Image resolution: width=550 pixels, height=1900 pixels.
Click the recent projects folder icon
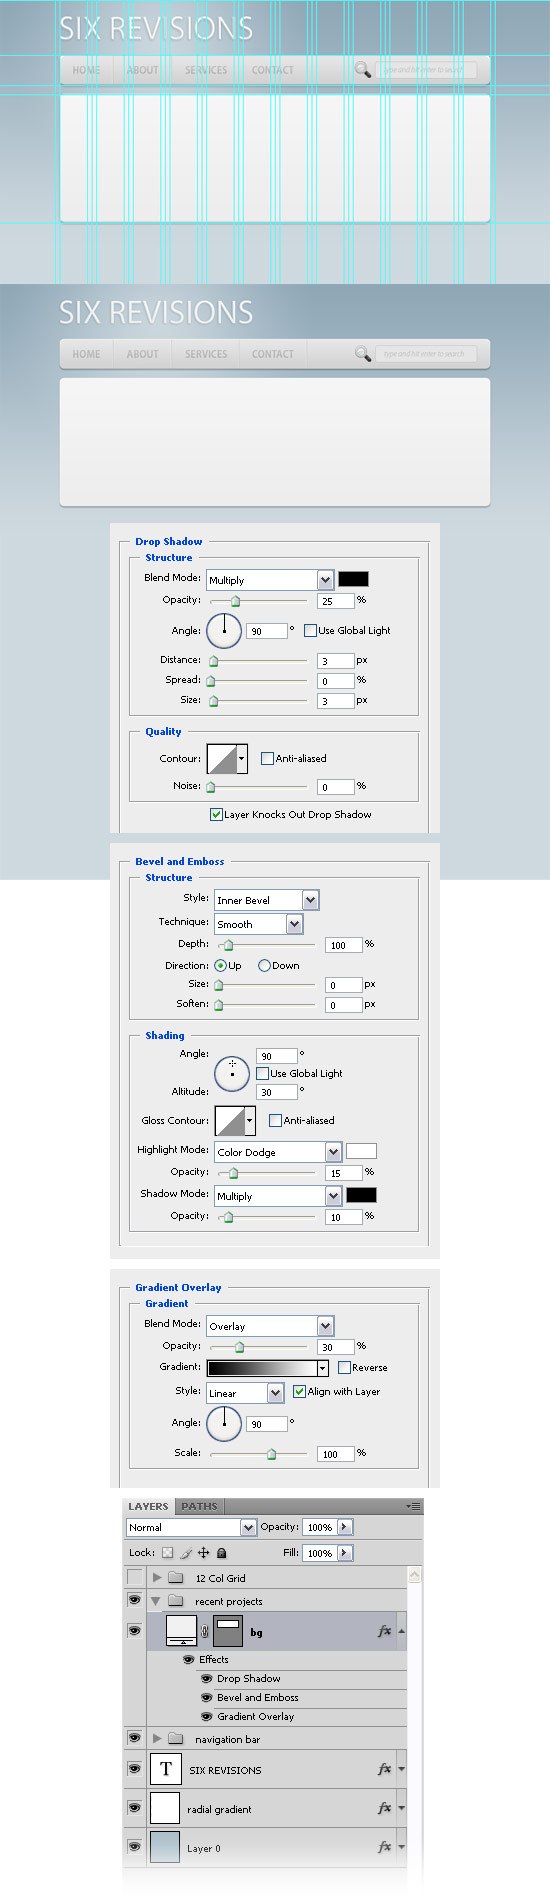click(176, 1601)
